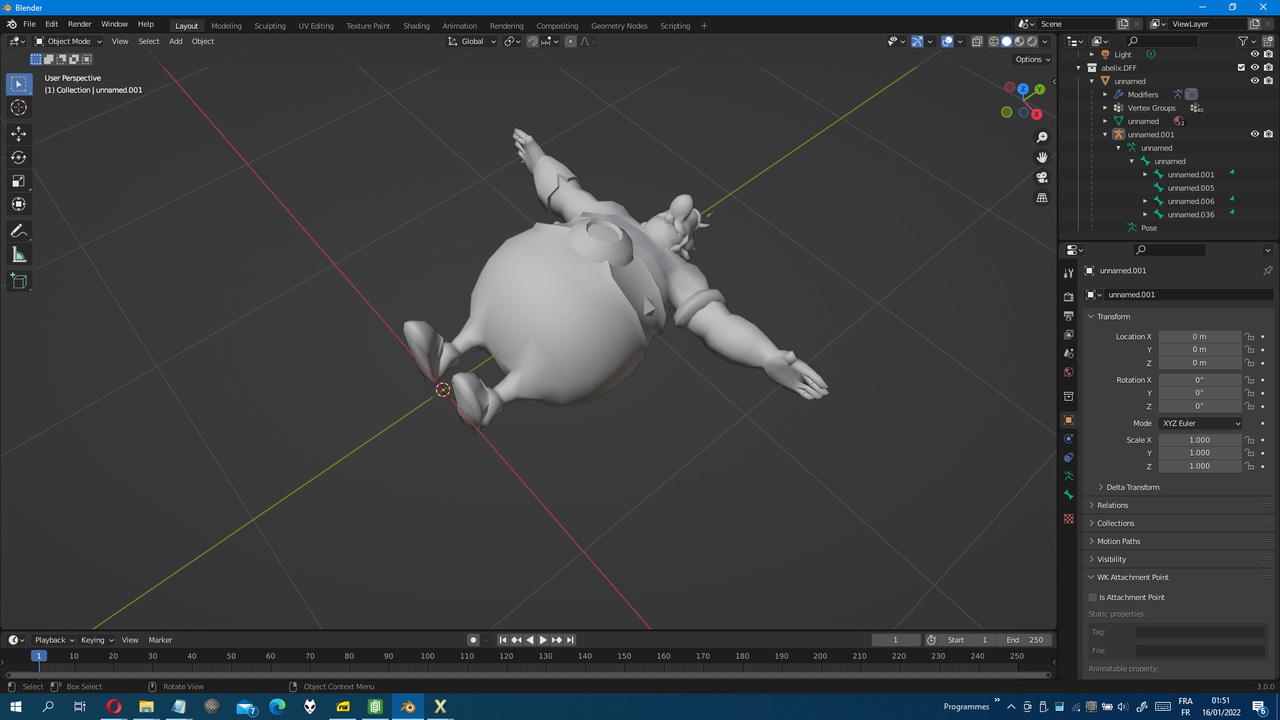Open the Bone properties tab
Screen dimensions: 1280x720
(x=1068, y=495)
